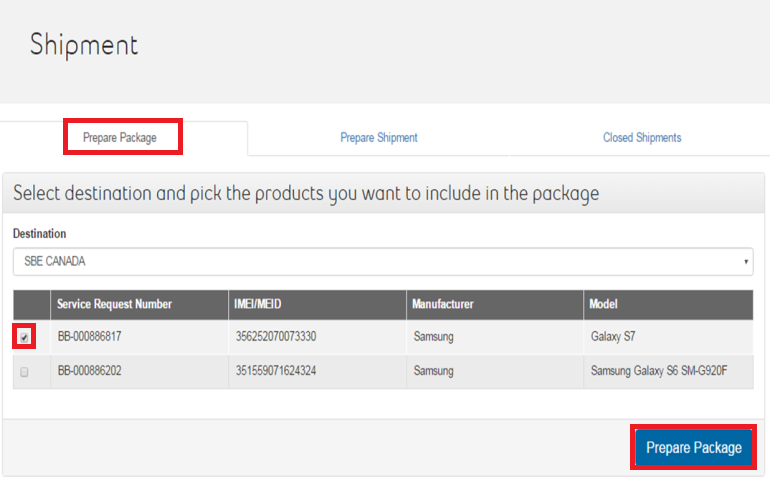Click the Service Request Number column header

click(x=114, y=304)
